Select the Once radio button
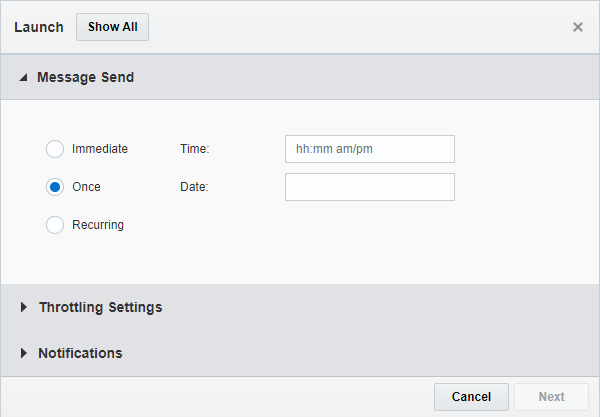This screenshot has height=417, width=600. [55, 187]
